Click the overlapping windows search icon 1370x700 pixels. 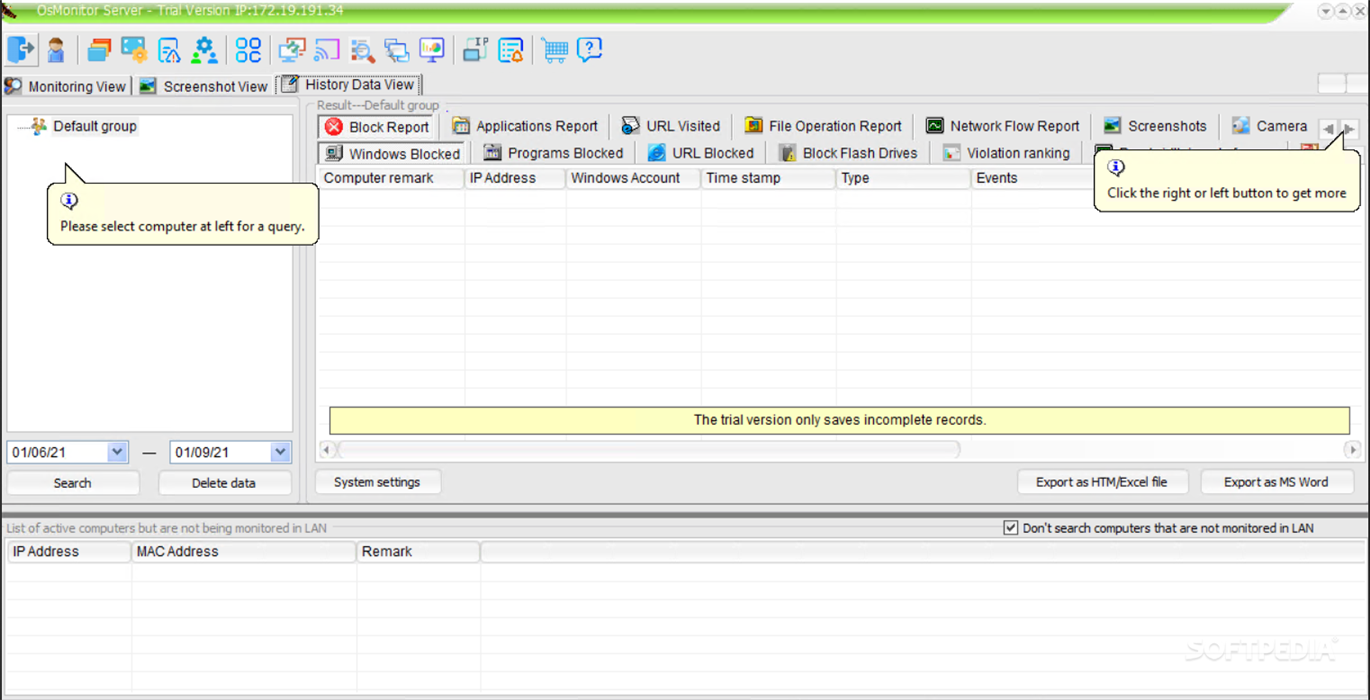(x=397, y=49)
